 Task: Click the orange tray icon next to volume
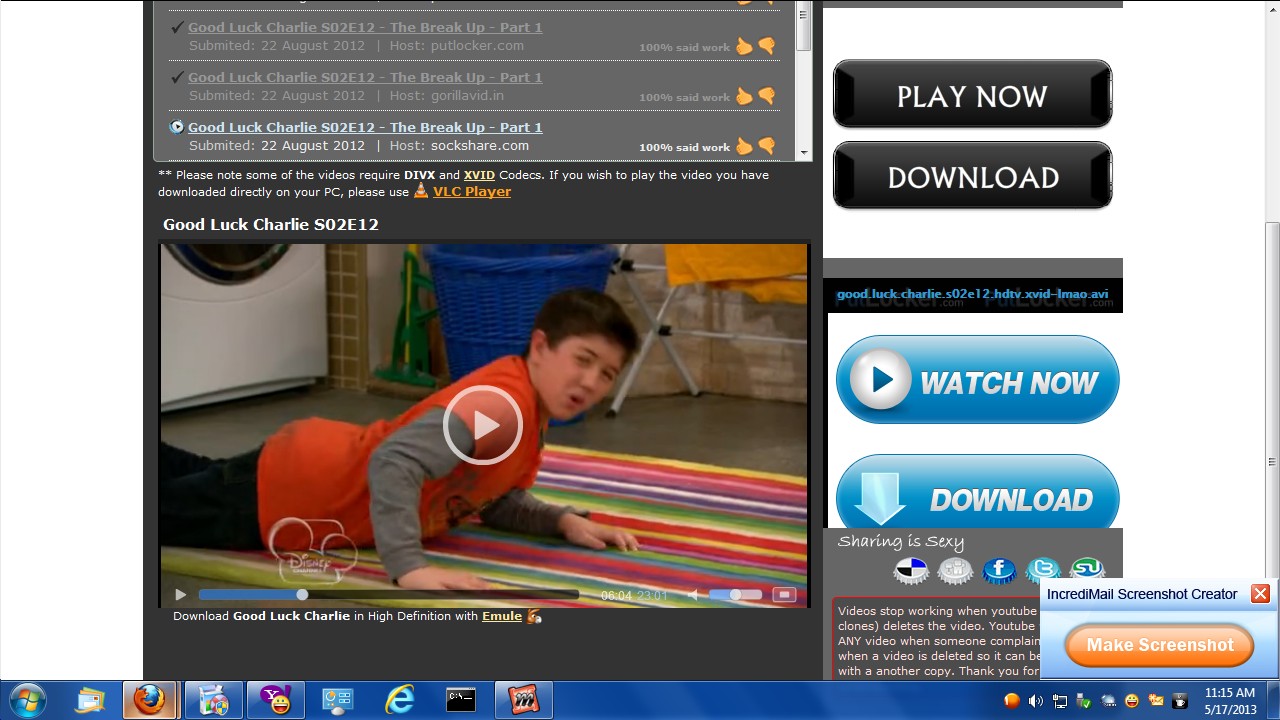tap(1012, 701)
